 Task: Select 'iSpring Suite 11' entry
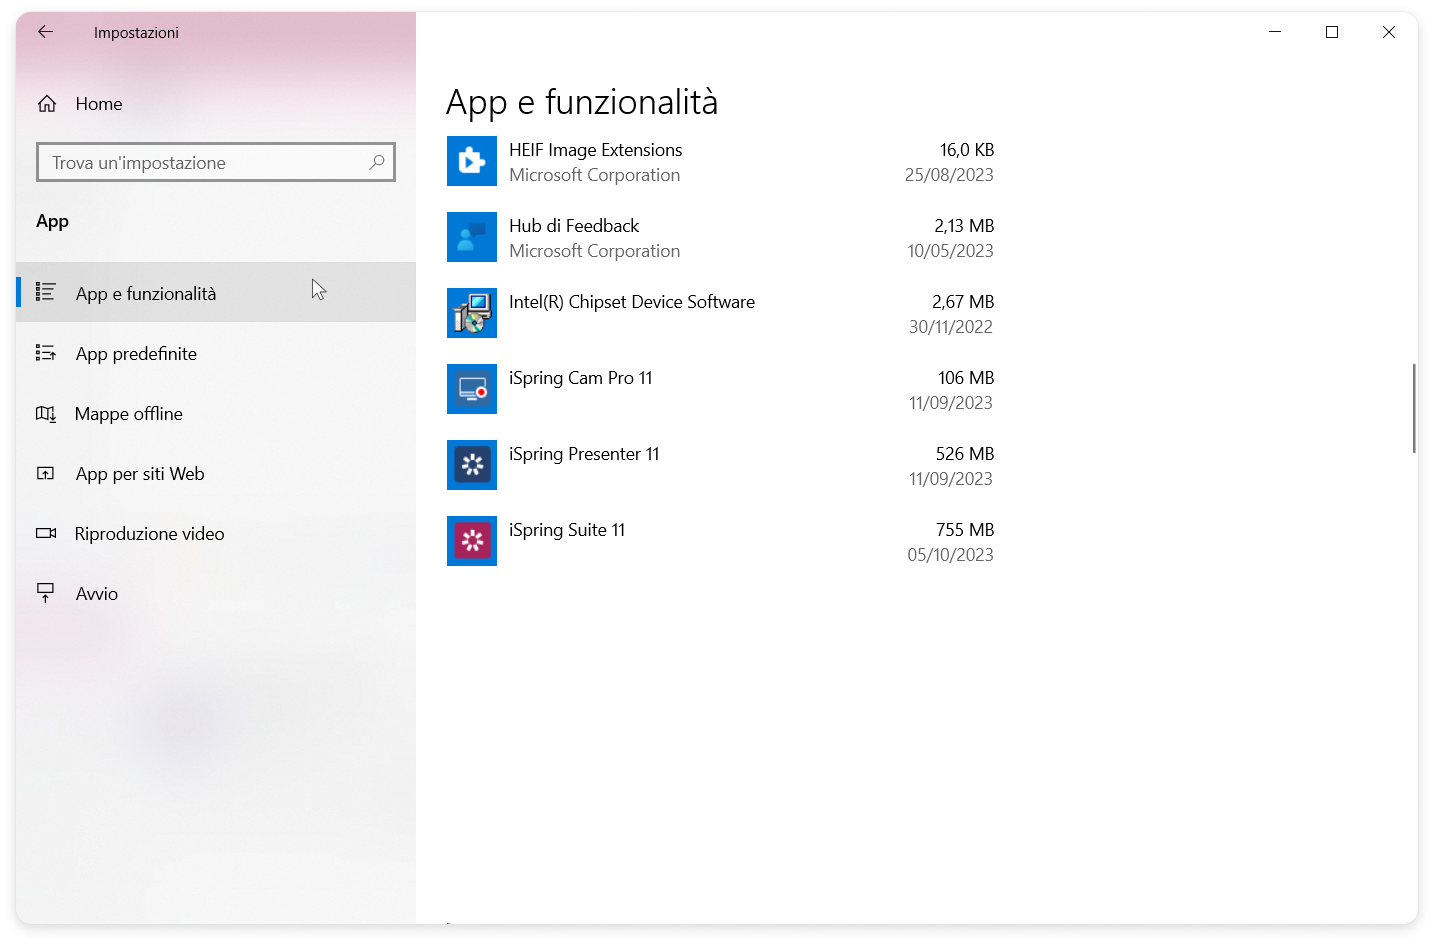[720, 541]
